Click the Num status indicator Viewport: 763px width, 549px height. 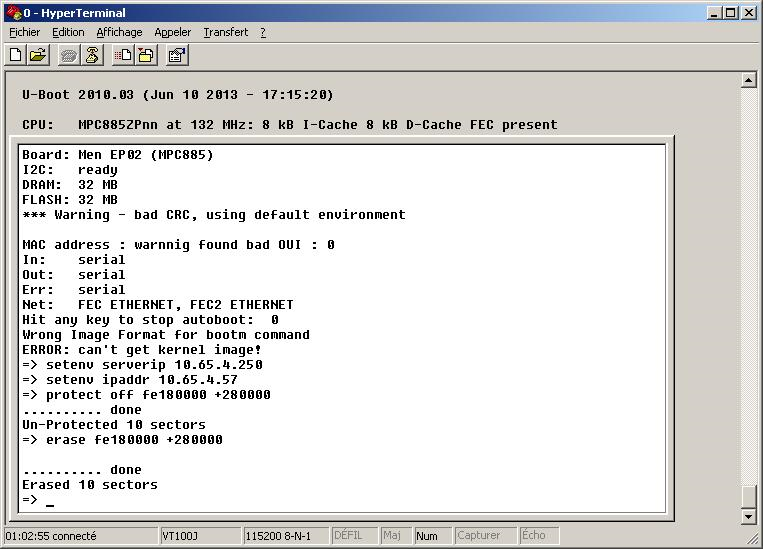(x=433, y=536)
